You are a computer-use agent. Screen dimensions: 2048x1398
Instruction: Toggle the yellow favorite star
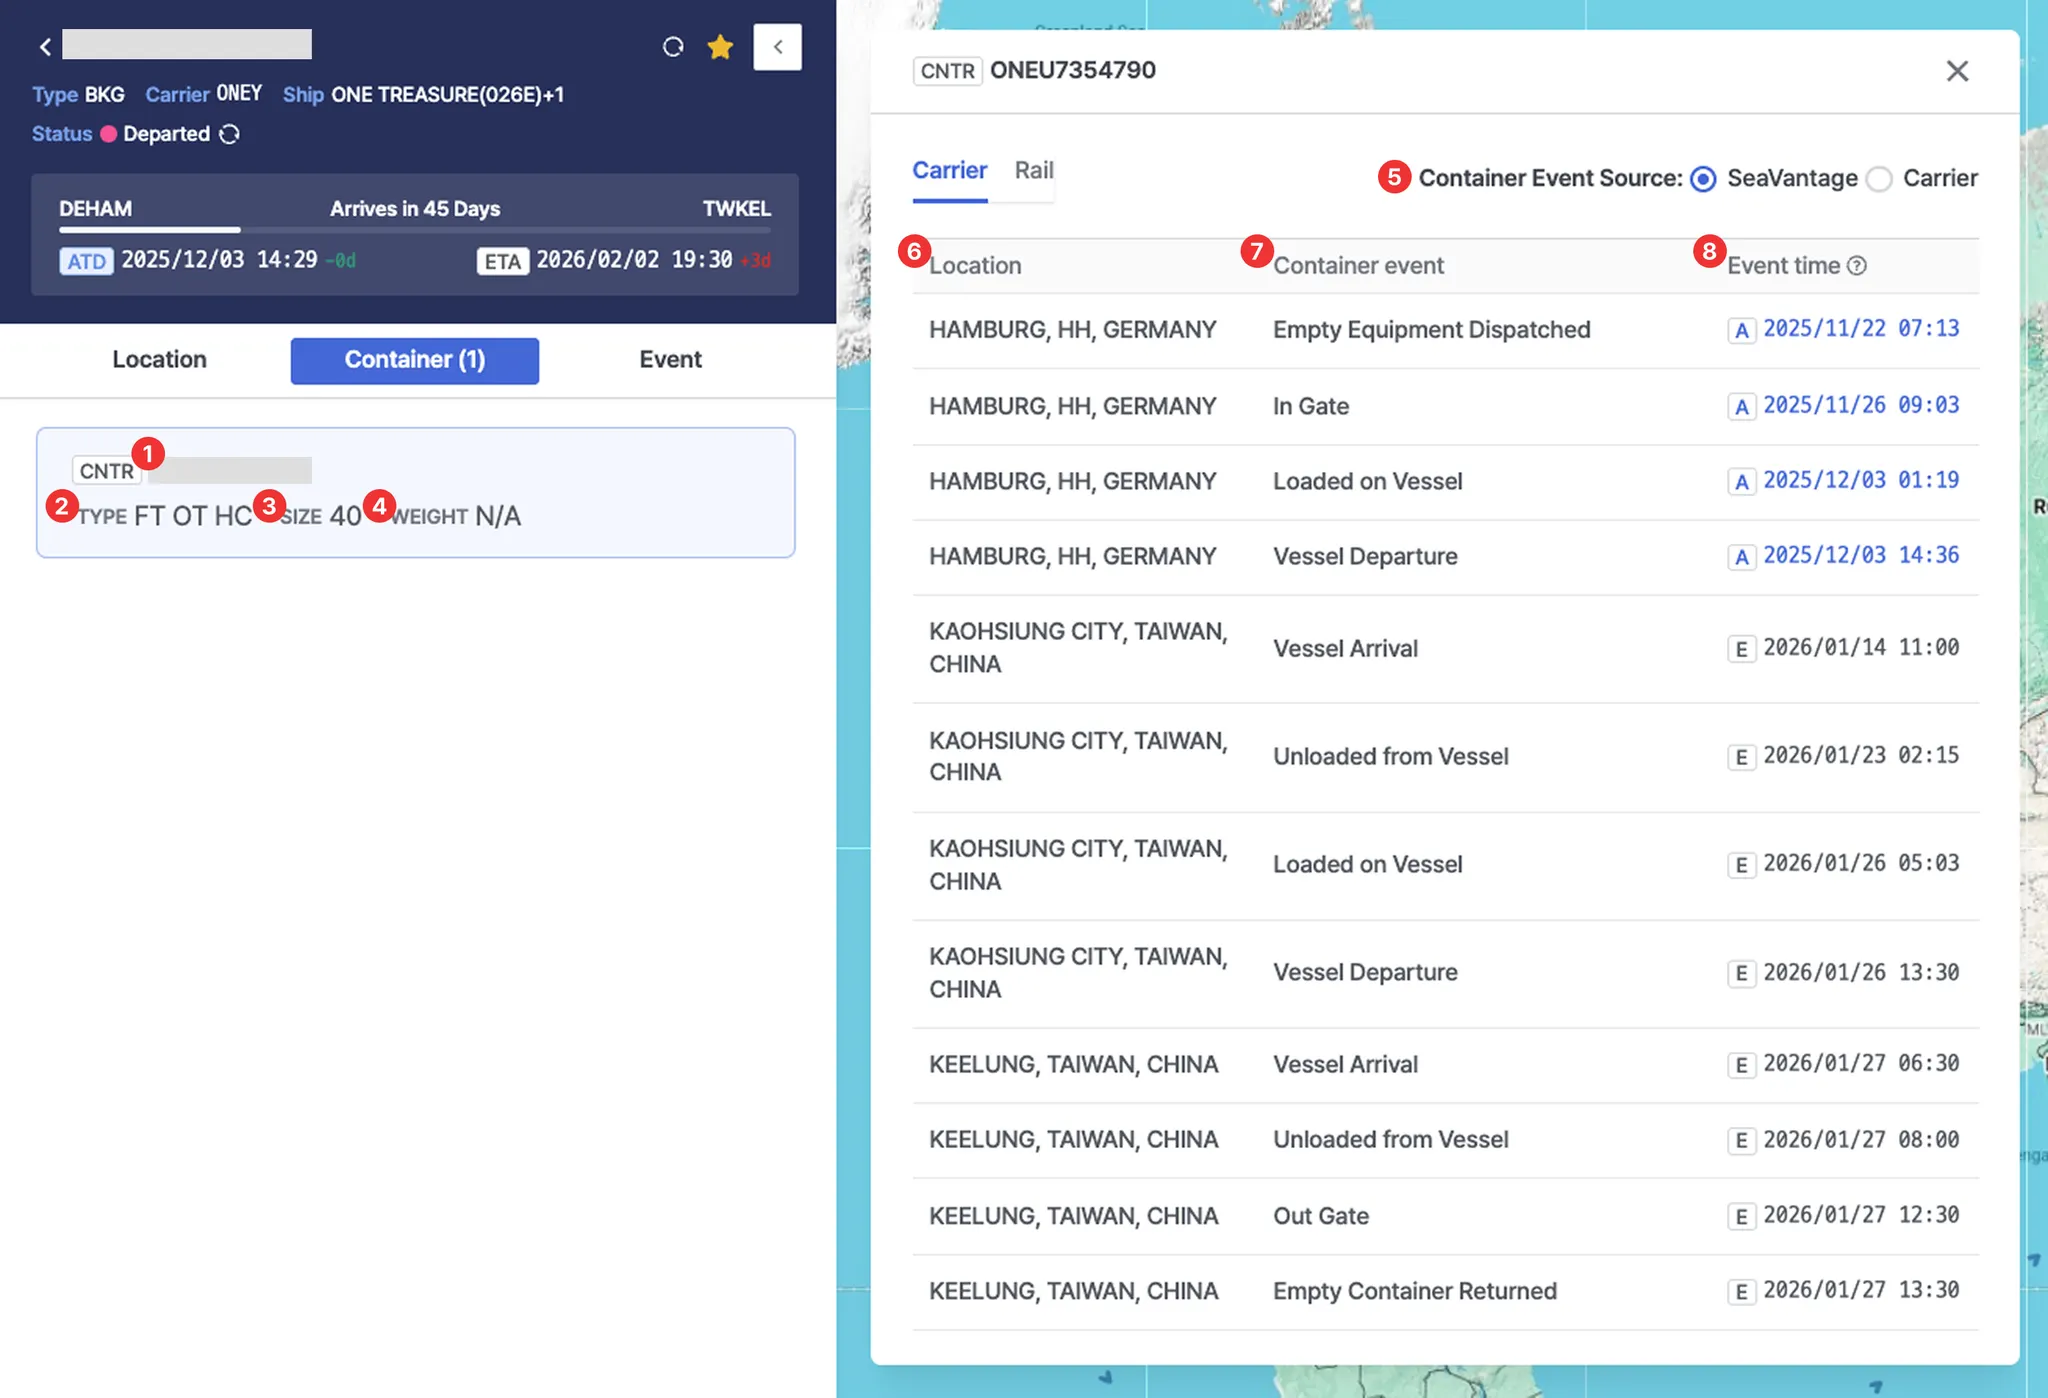point(720,47)
